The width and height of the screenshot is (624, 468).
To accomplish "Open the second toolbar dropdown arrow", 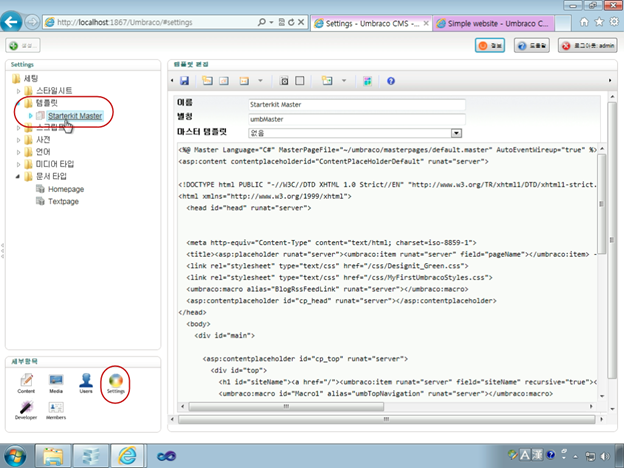I will click(344, 81).
